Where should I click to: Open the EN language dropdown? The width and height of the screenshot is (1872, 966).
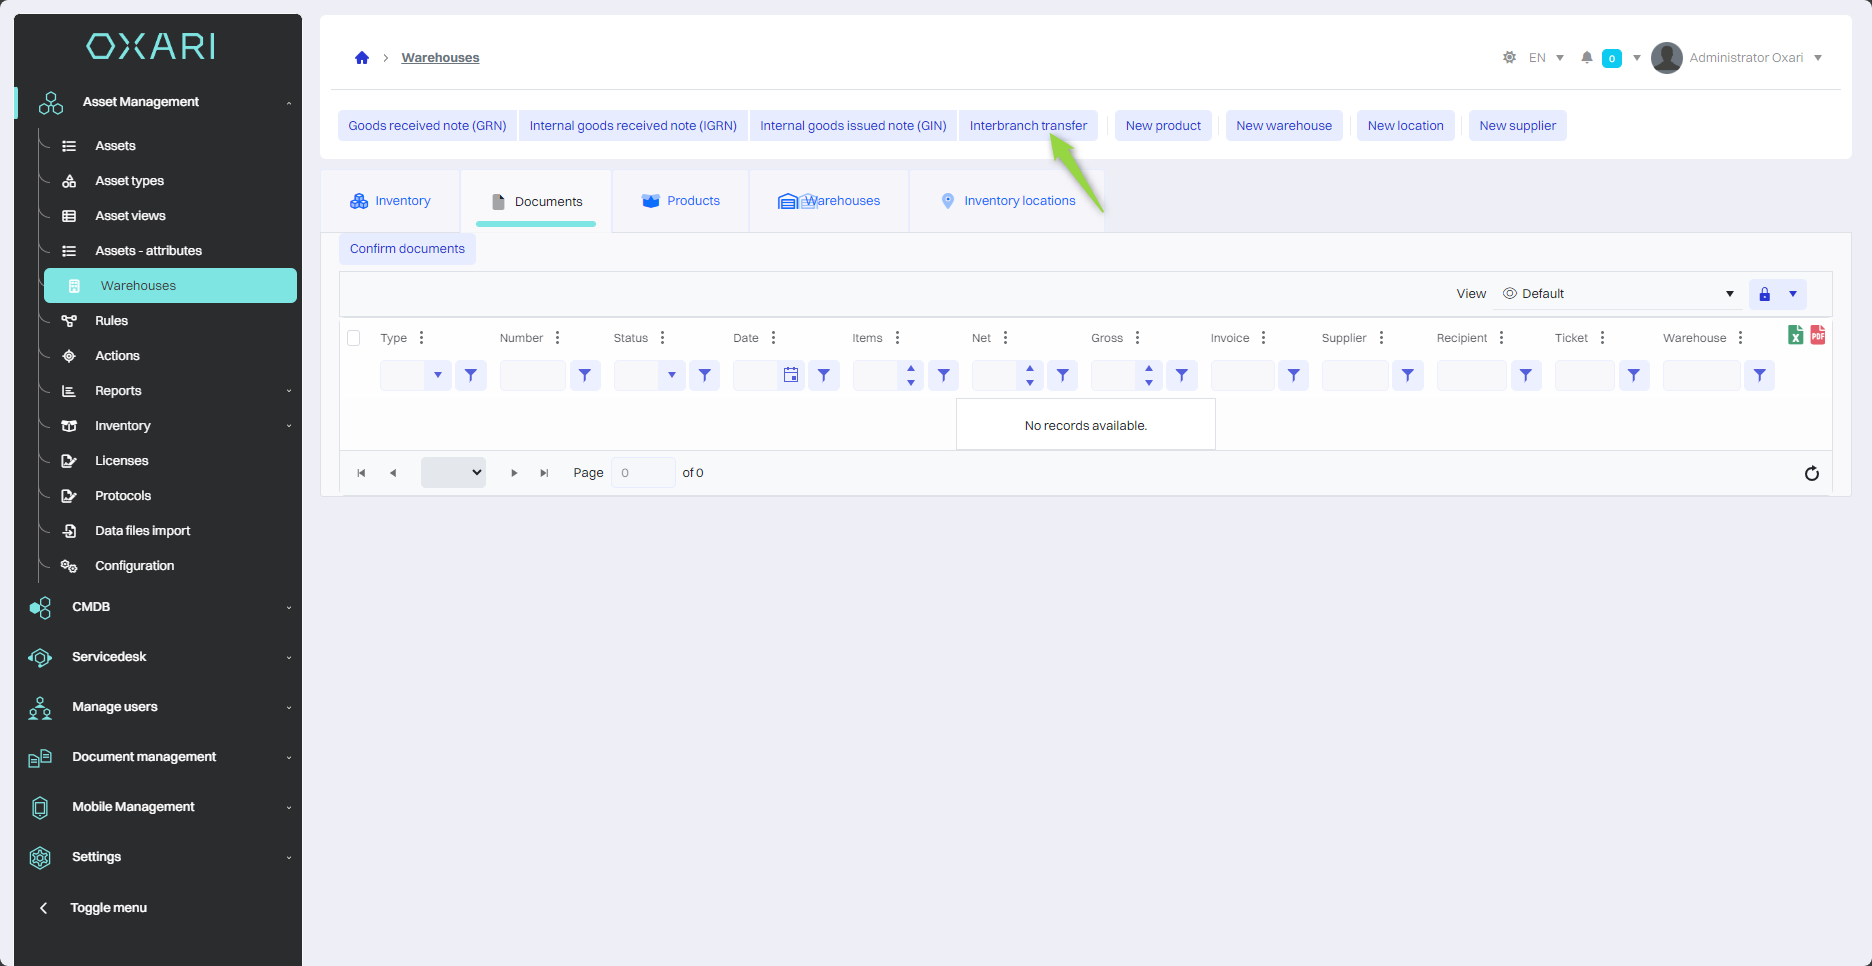coord(1546,58)
